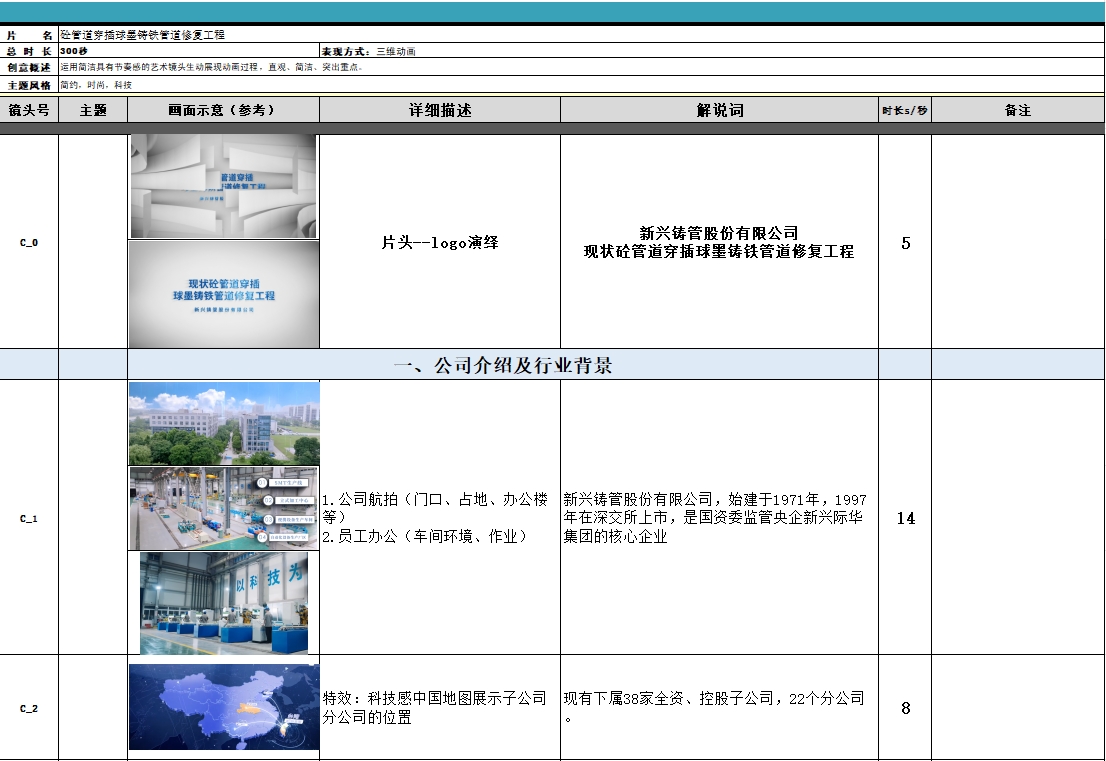
Task: Select the '片头--logo演绎' description cell
Action: coord(440,242)
